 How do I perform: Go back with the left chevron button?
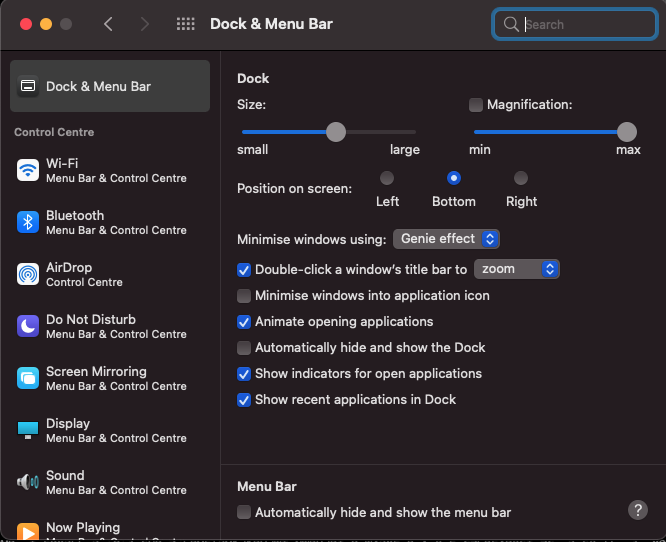[108, 24]
